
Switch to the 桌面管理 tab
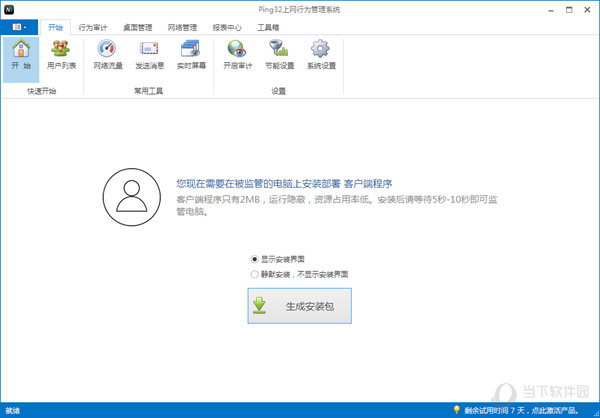pyautogui.click(x=137, y=28)
